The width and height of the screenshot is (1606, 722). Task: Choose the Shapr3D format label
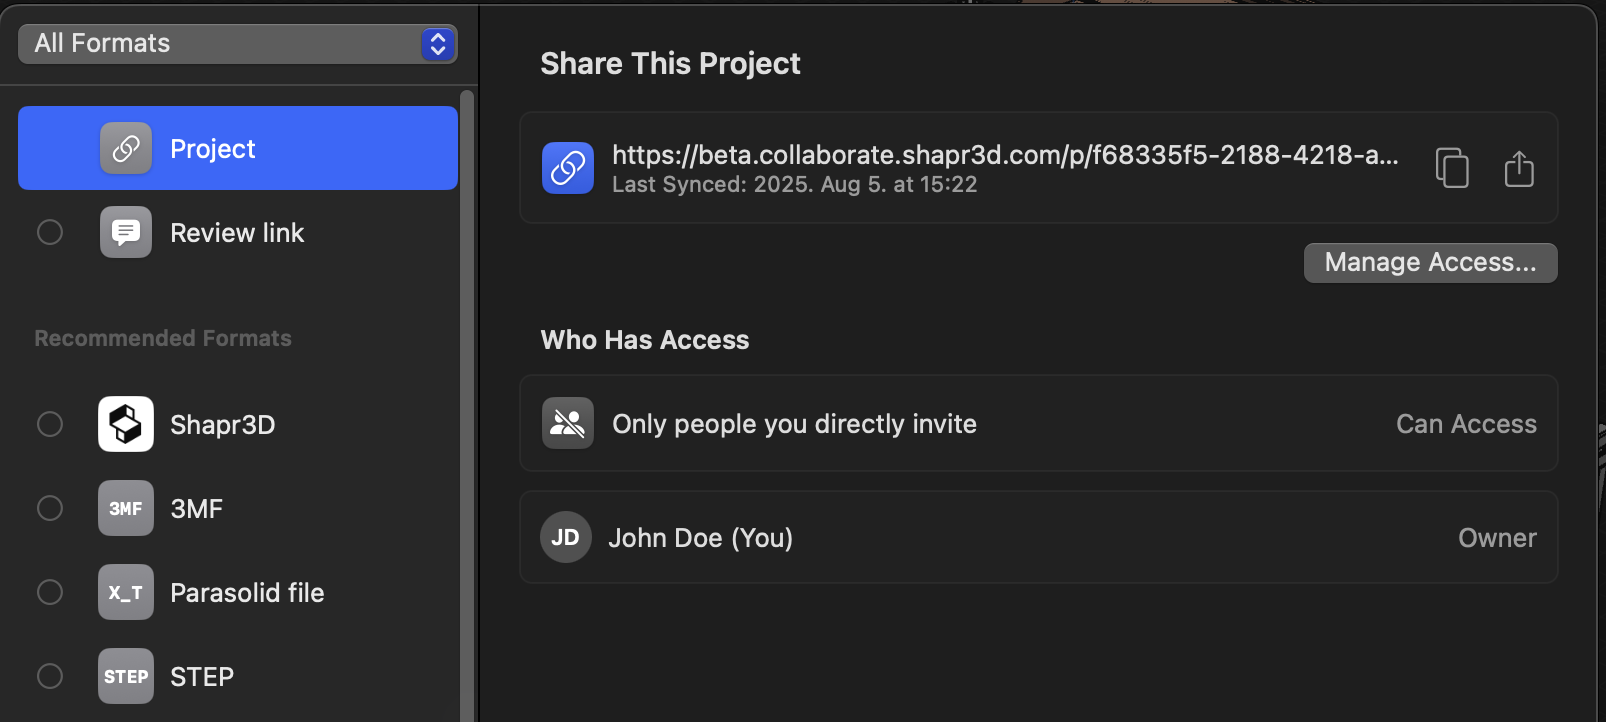click(x=222, y=425)
